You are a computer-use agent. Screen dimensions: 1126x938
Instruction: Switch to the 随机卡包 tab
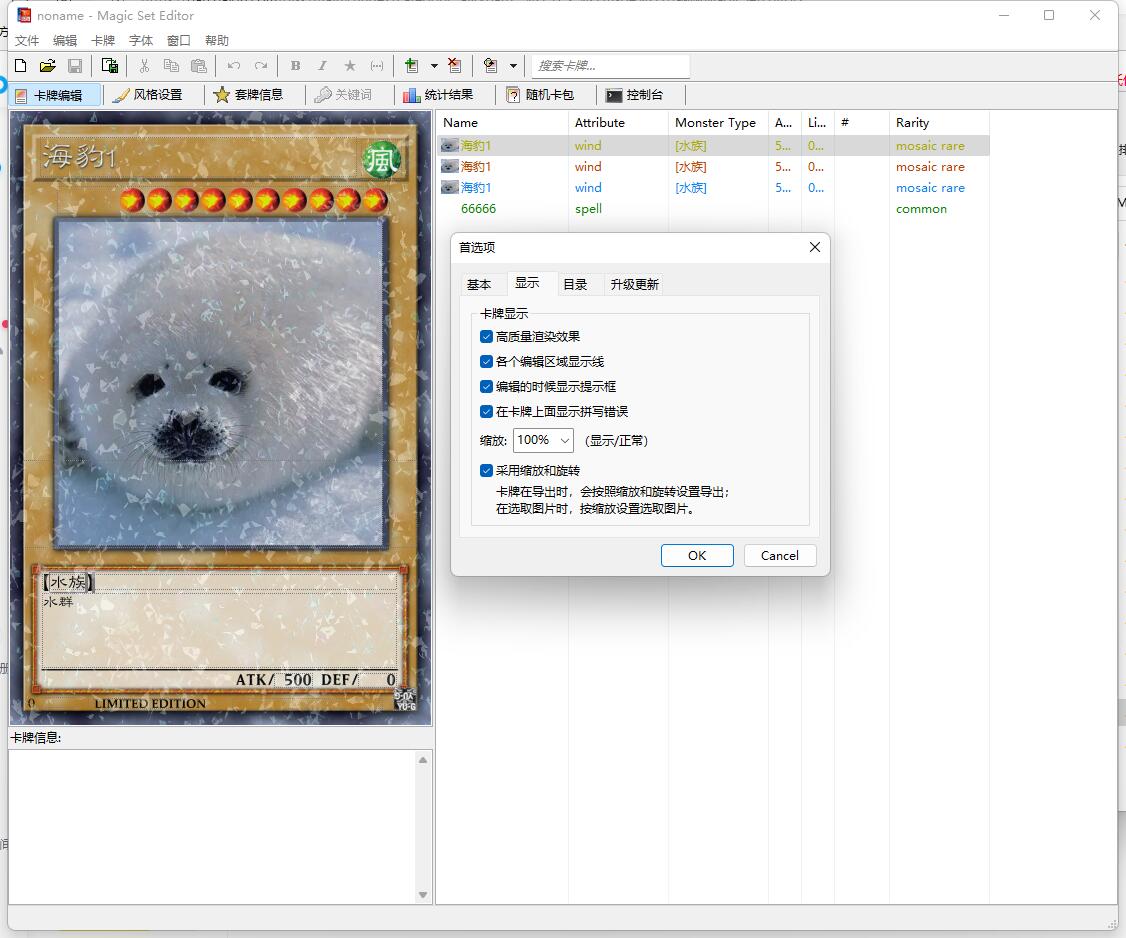click(540, 95)
